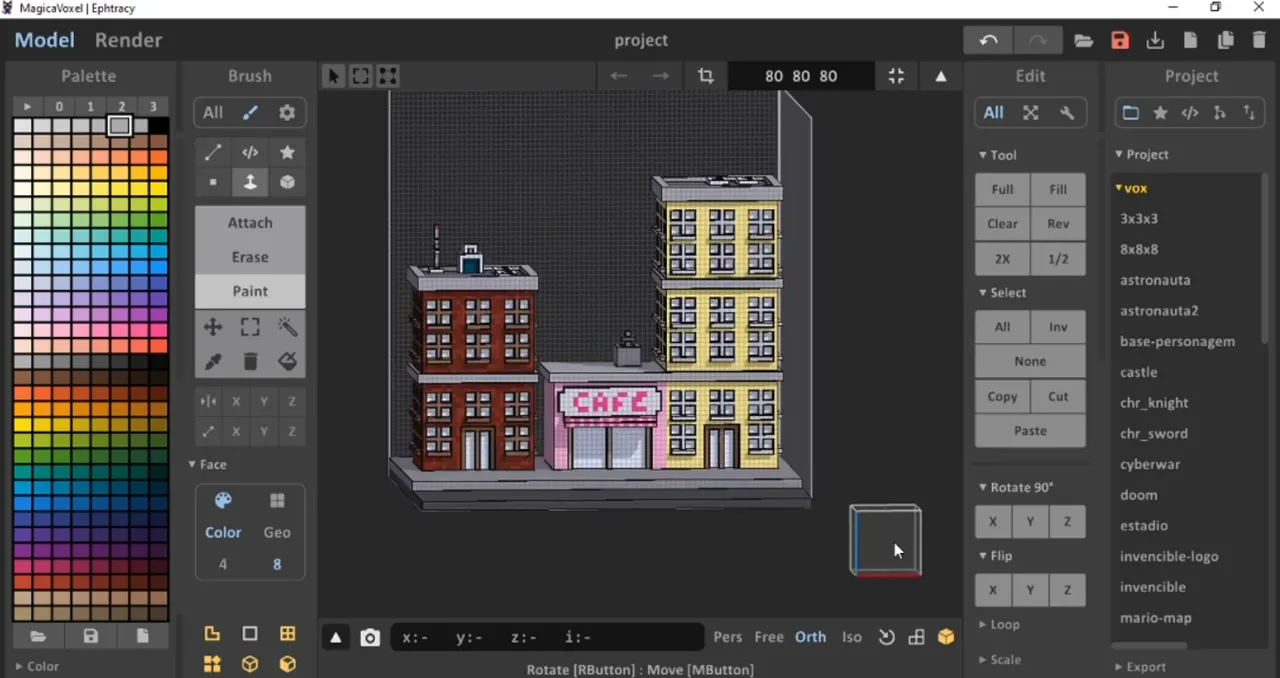Collapse the Rotate 90° section
1280x678 pixels.
tap(1016, 487)
